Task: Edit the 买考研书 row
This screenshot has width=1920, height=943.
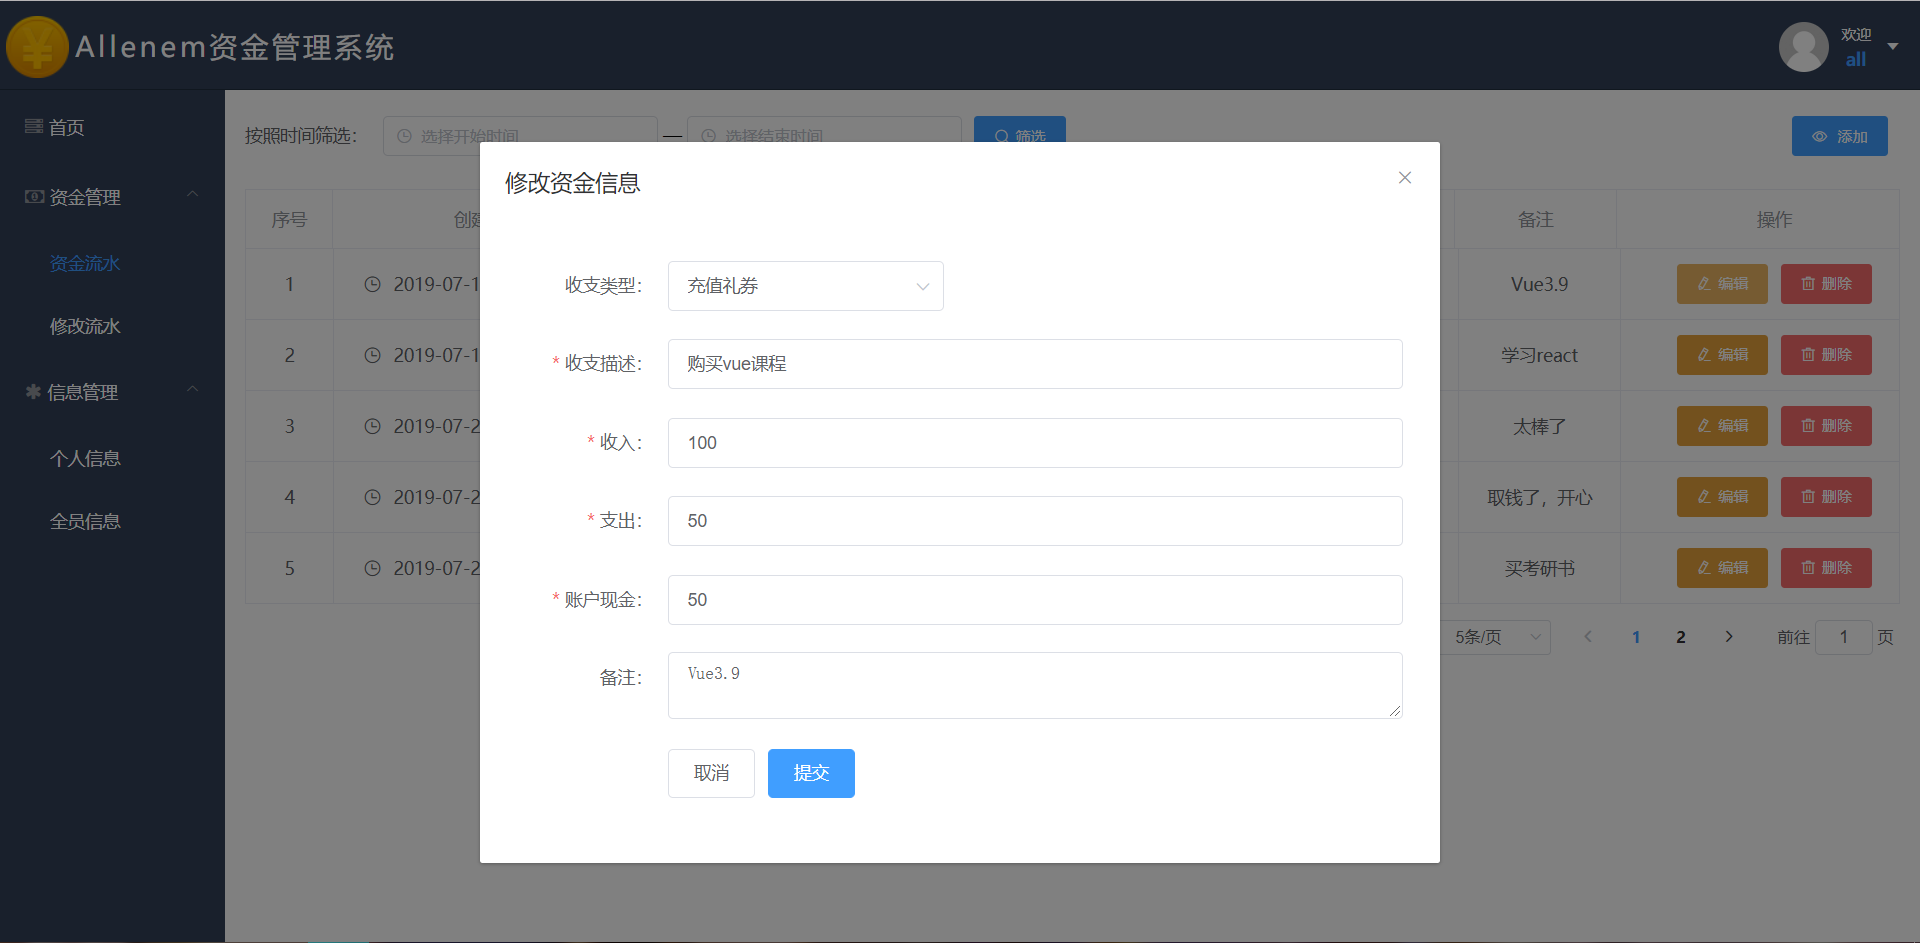Action: tap(1721, 568)
